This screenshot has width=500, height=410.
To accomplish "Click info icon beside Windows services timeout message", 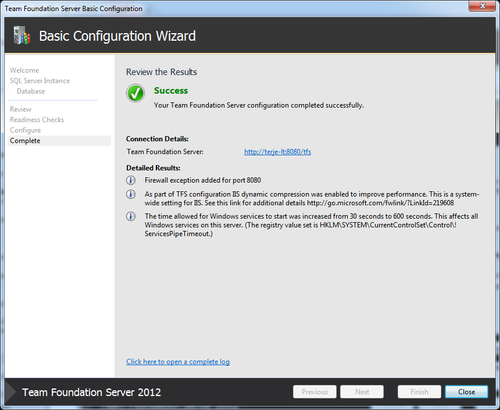I will [x=131, y=216].
